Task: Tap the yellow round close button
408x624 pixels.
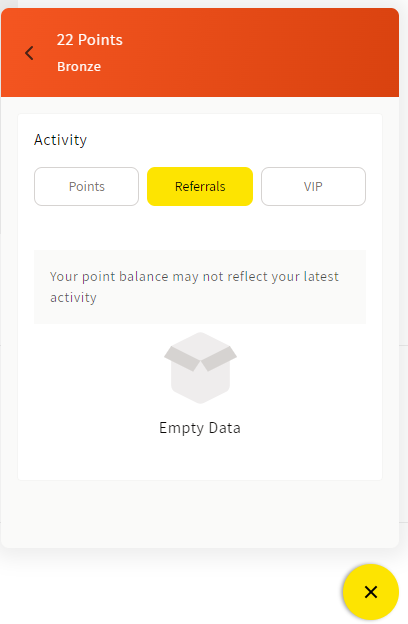Action: coord(371,592)
